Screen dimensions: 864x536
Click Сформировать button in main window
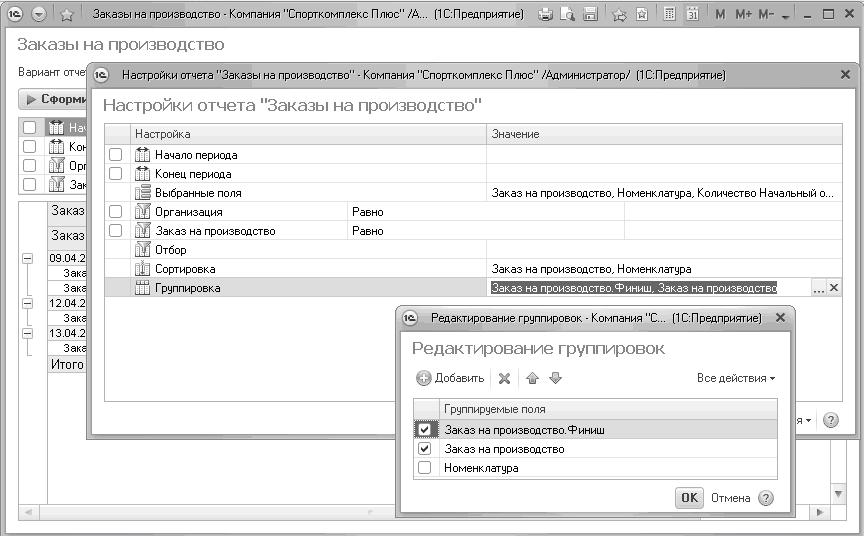click(53, 99)
